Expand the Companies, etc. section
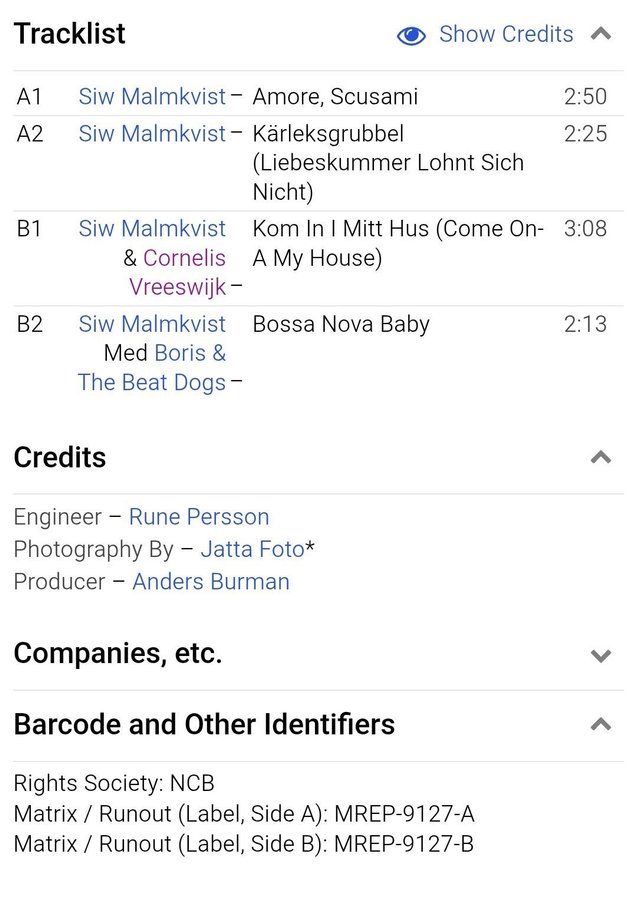This screenshot has width=637, height=900. (600, 656)
